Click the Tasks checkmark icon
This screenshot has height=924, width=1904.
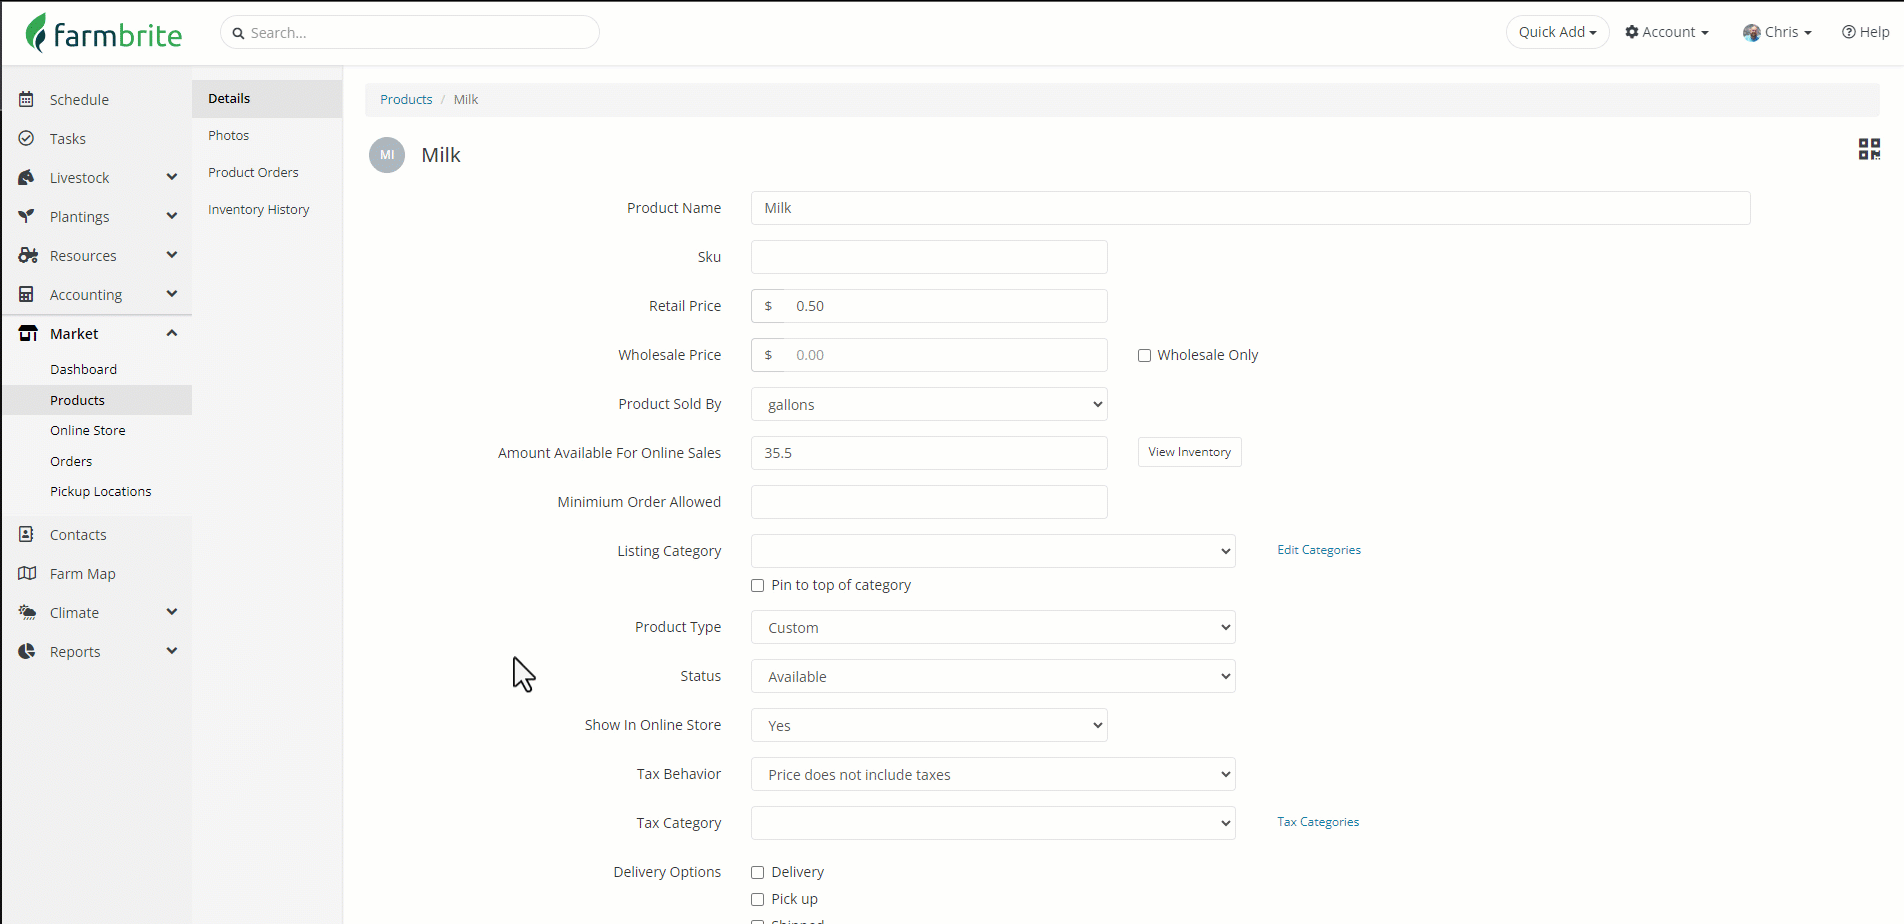coord(27,139)
